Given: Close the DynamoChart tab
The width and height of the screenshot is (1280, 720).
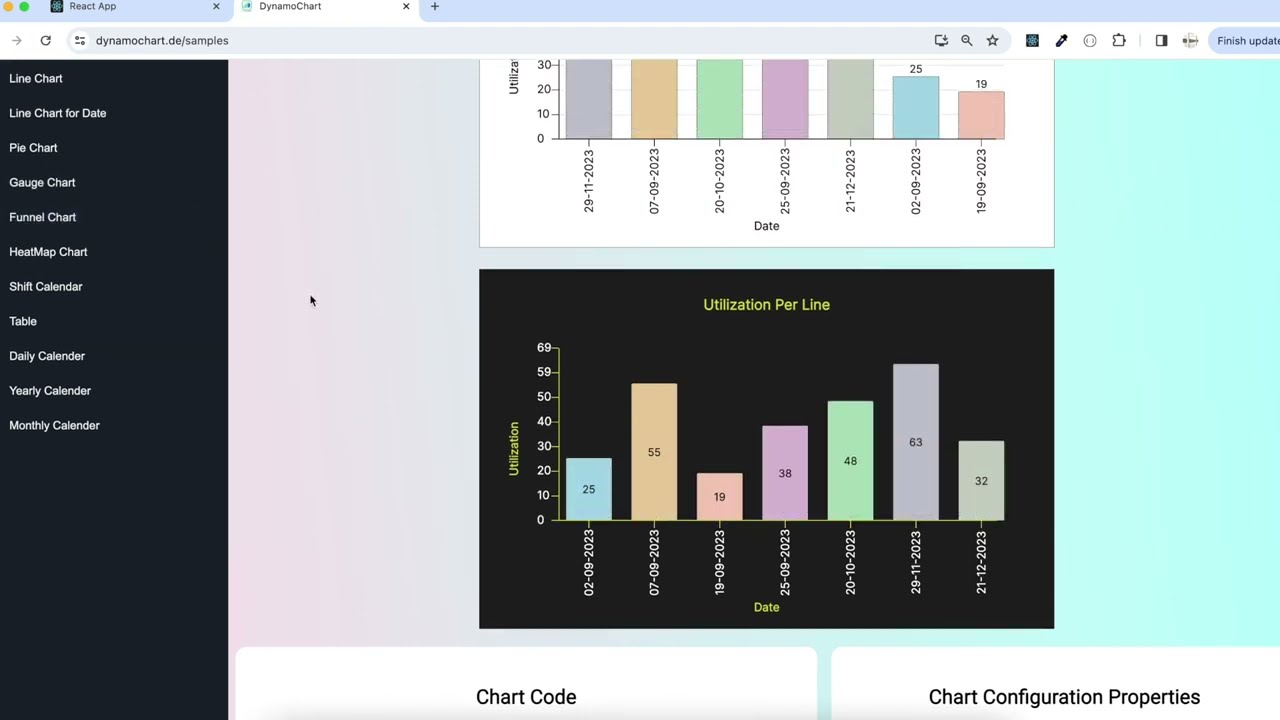Looking at the screenshot, I should point(406,6).
